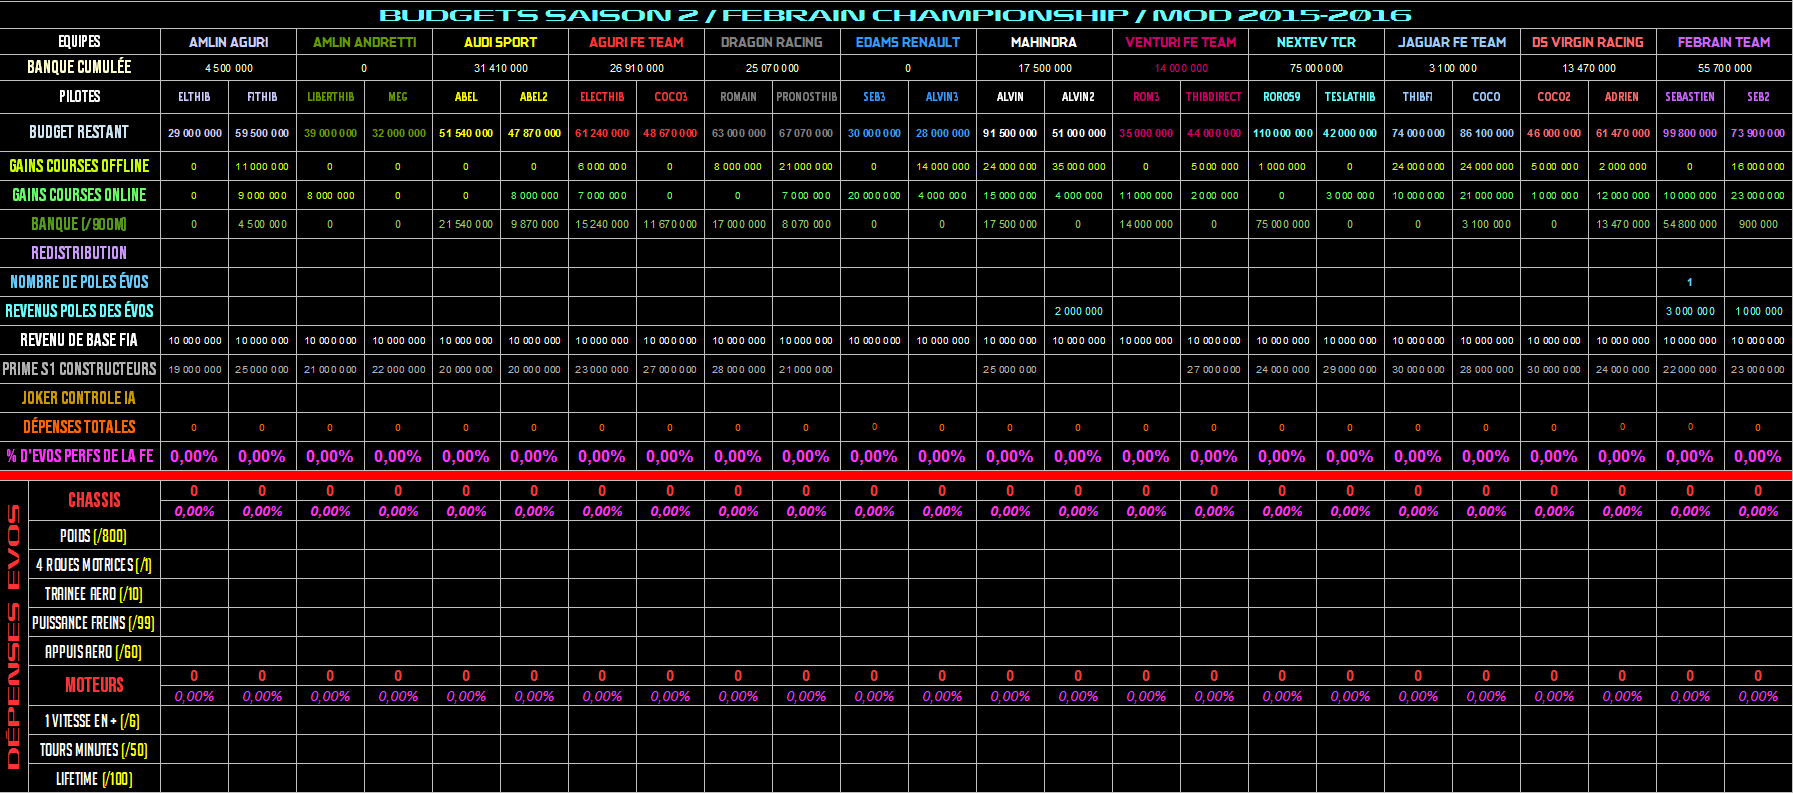Click the Budgets Saison 2 title banner

tap(895, 15)
